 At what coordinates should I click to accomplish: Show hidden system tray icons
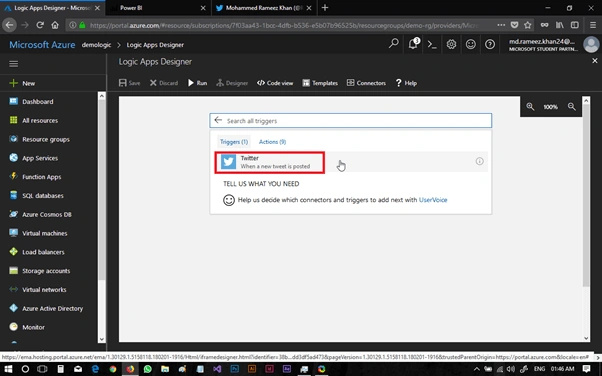pyautogui.click(x=476, y=369)
